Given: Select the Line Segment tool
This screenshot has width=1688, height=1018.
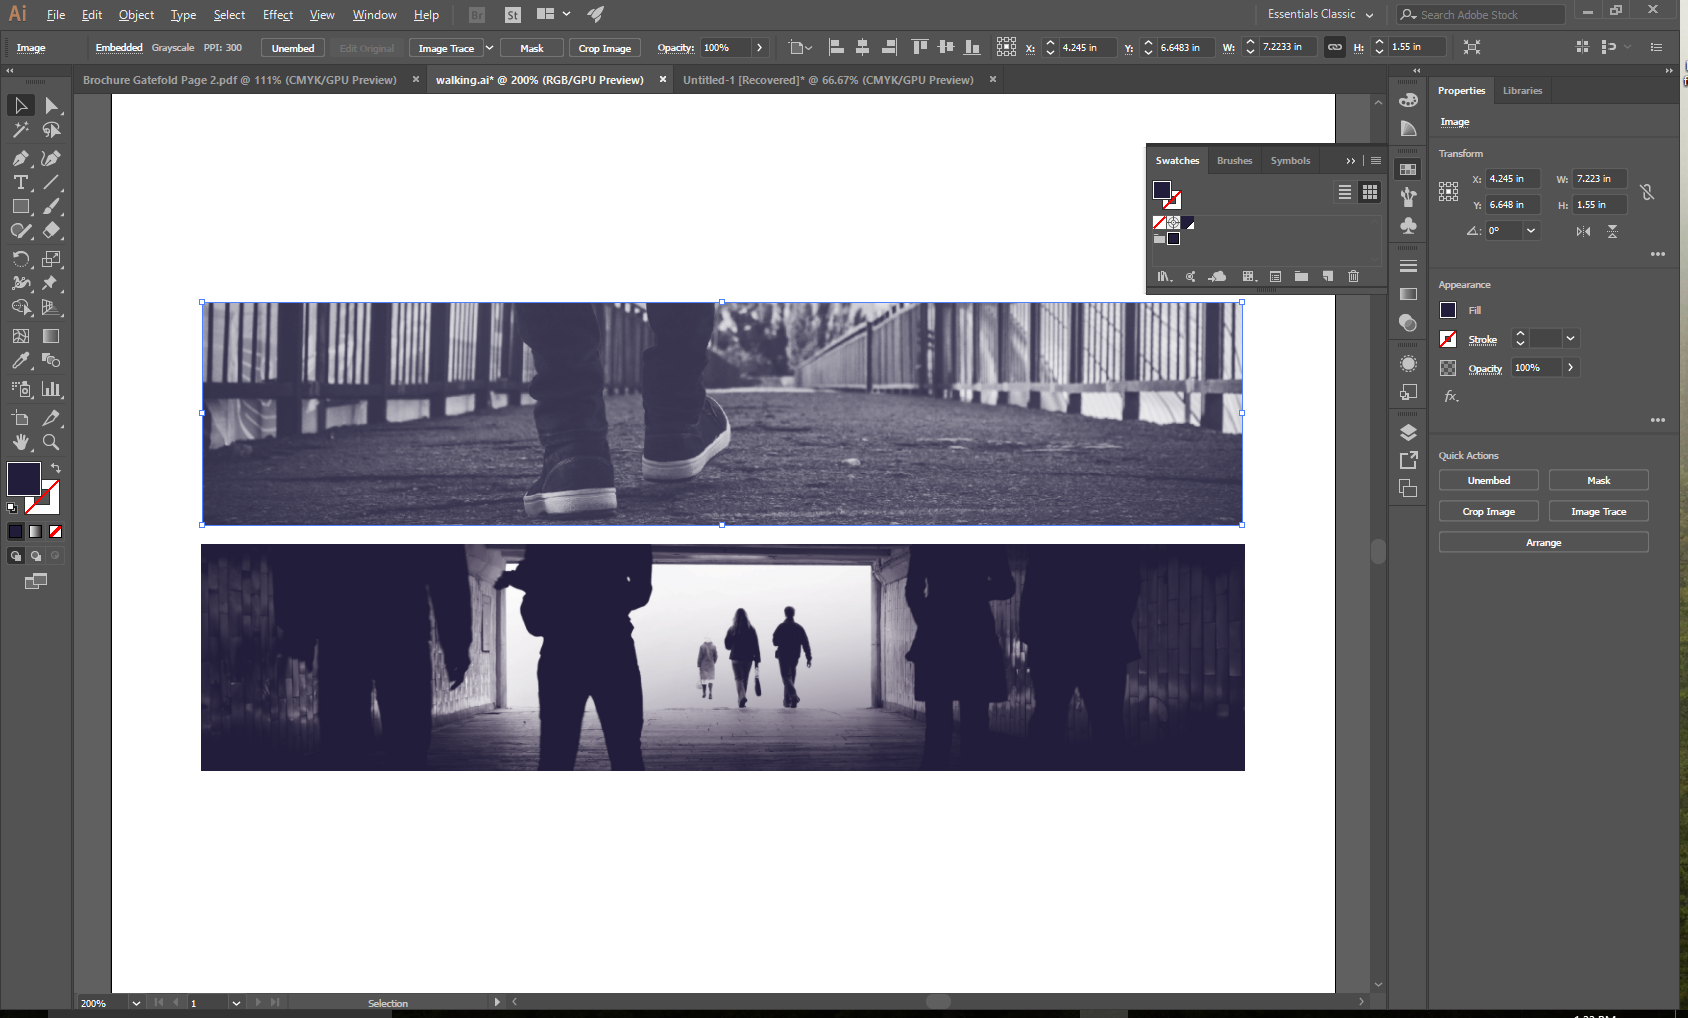Looking at the screenshot, I should click(51, 182).
